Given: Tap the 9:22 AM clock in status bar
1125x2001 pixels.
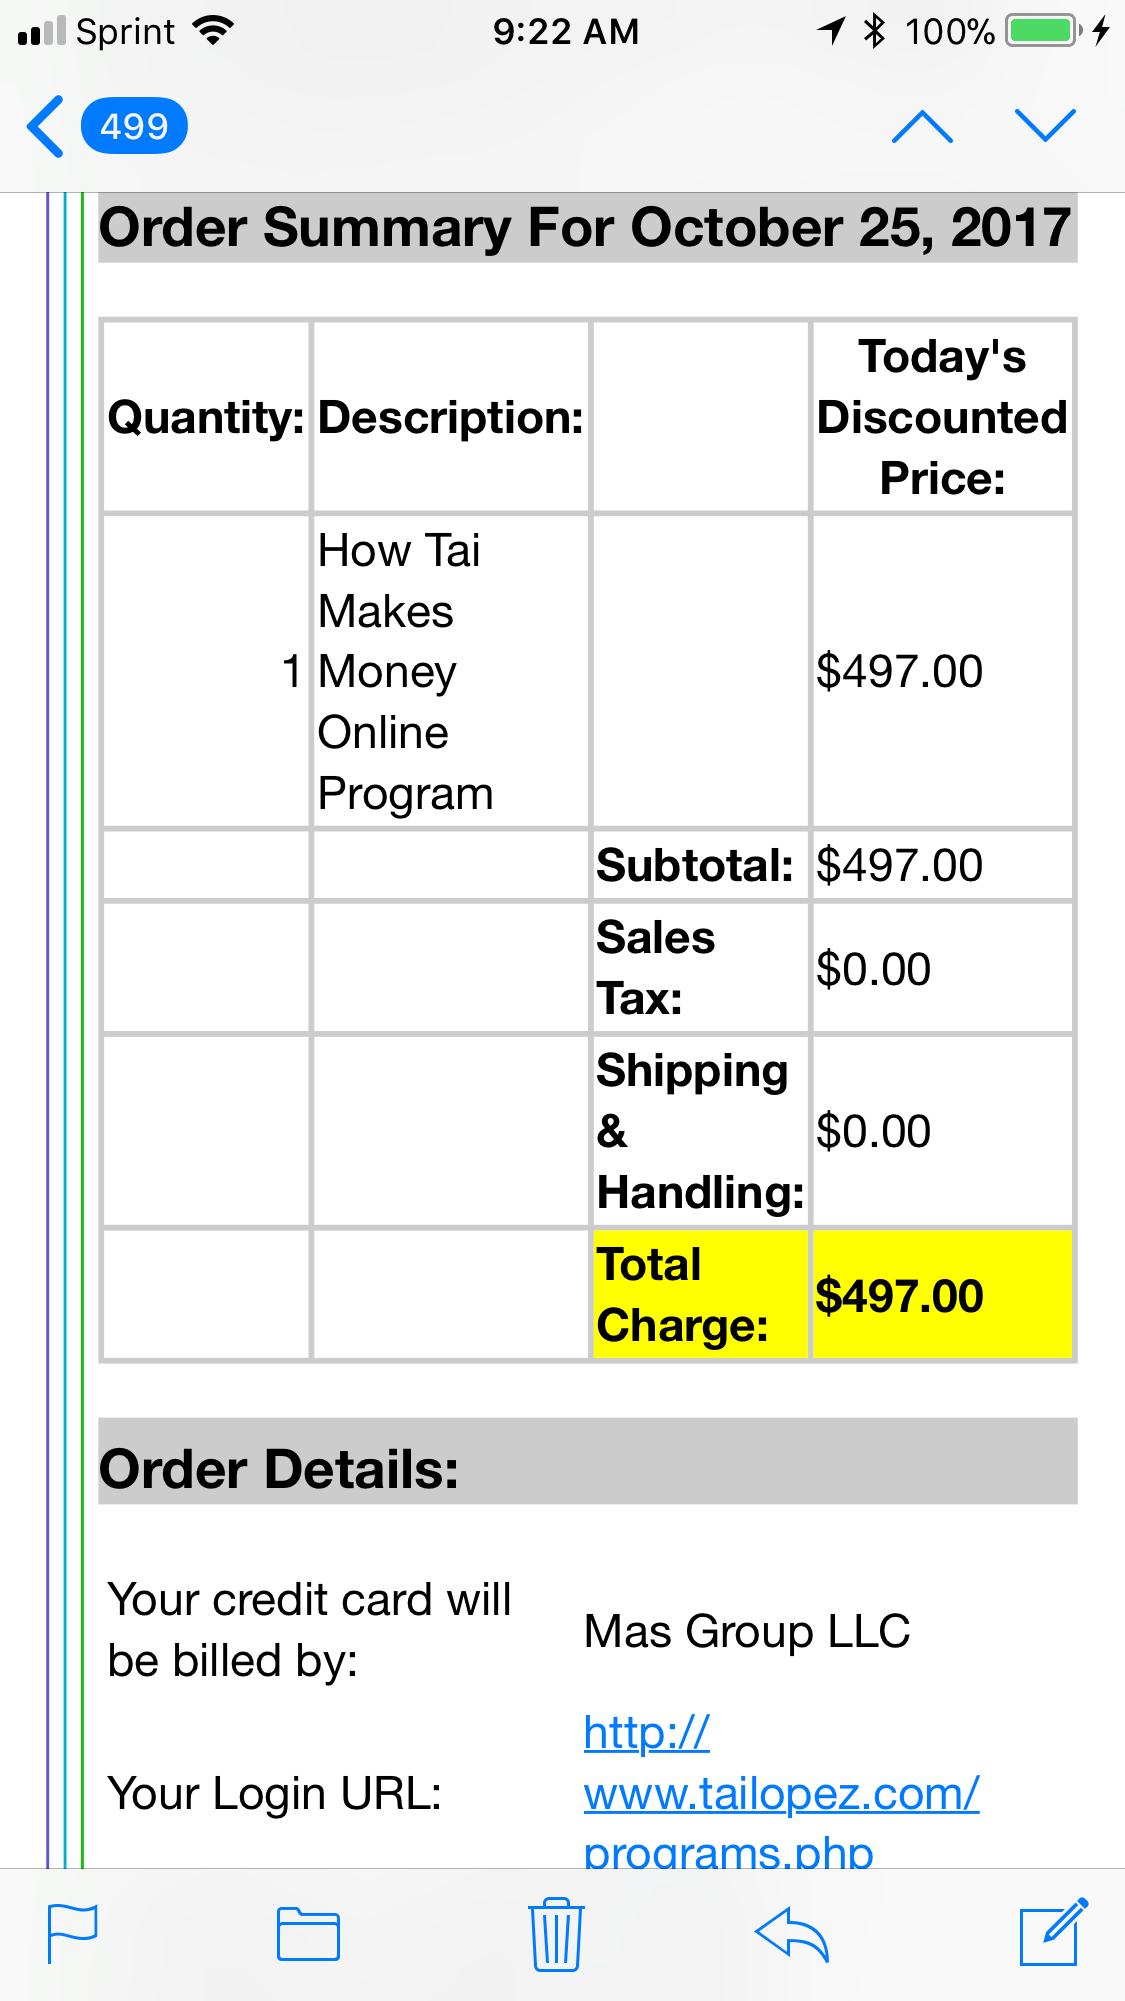Looking at the screenshot, I should [x=566, y=31].
